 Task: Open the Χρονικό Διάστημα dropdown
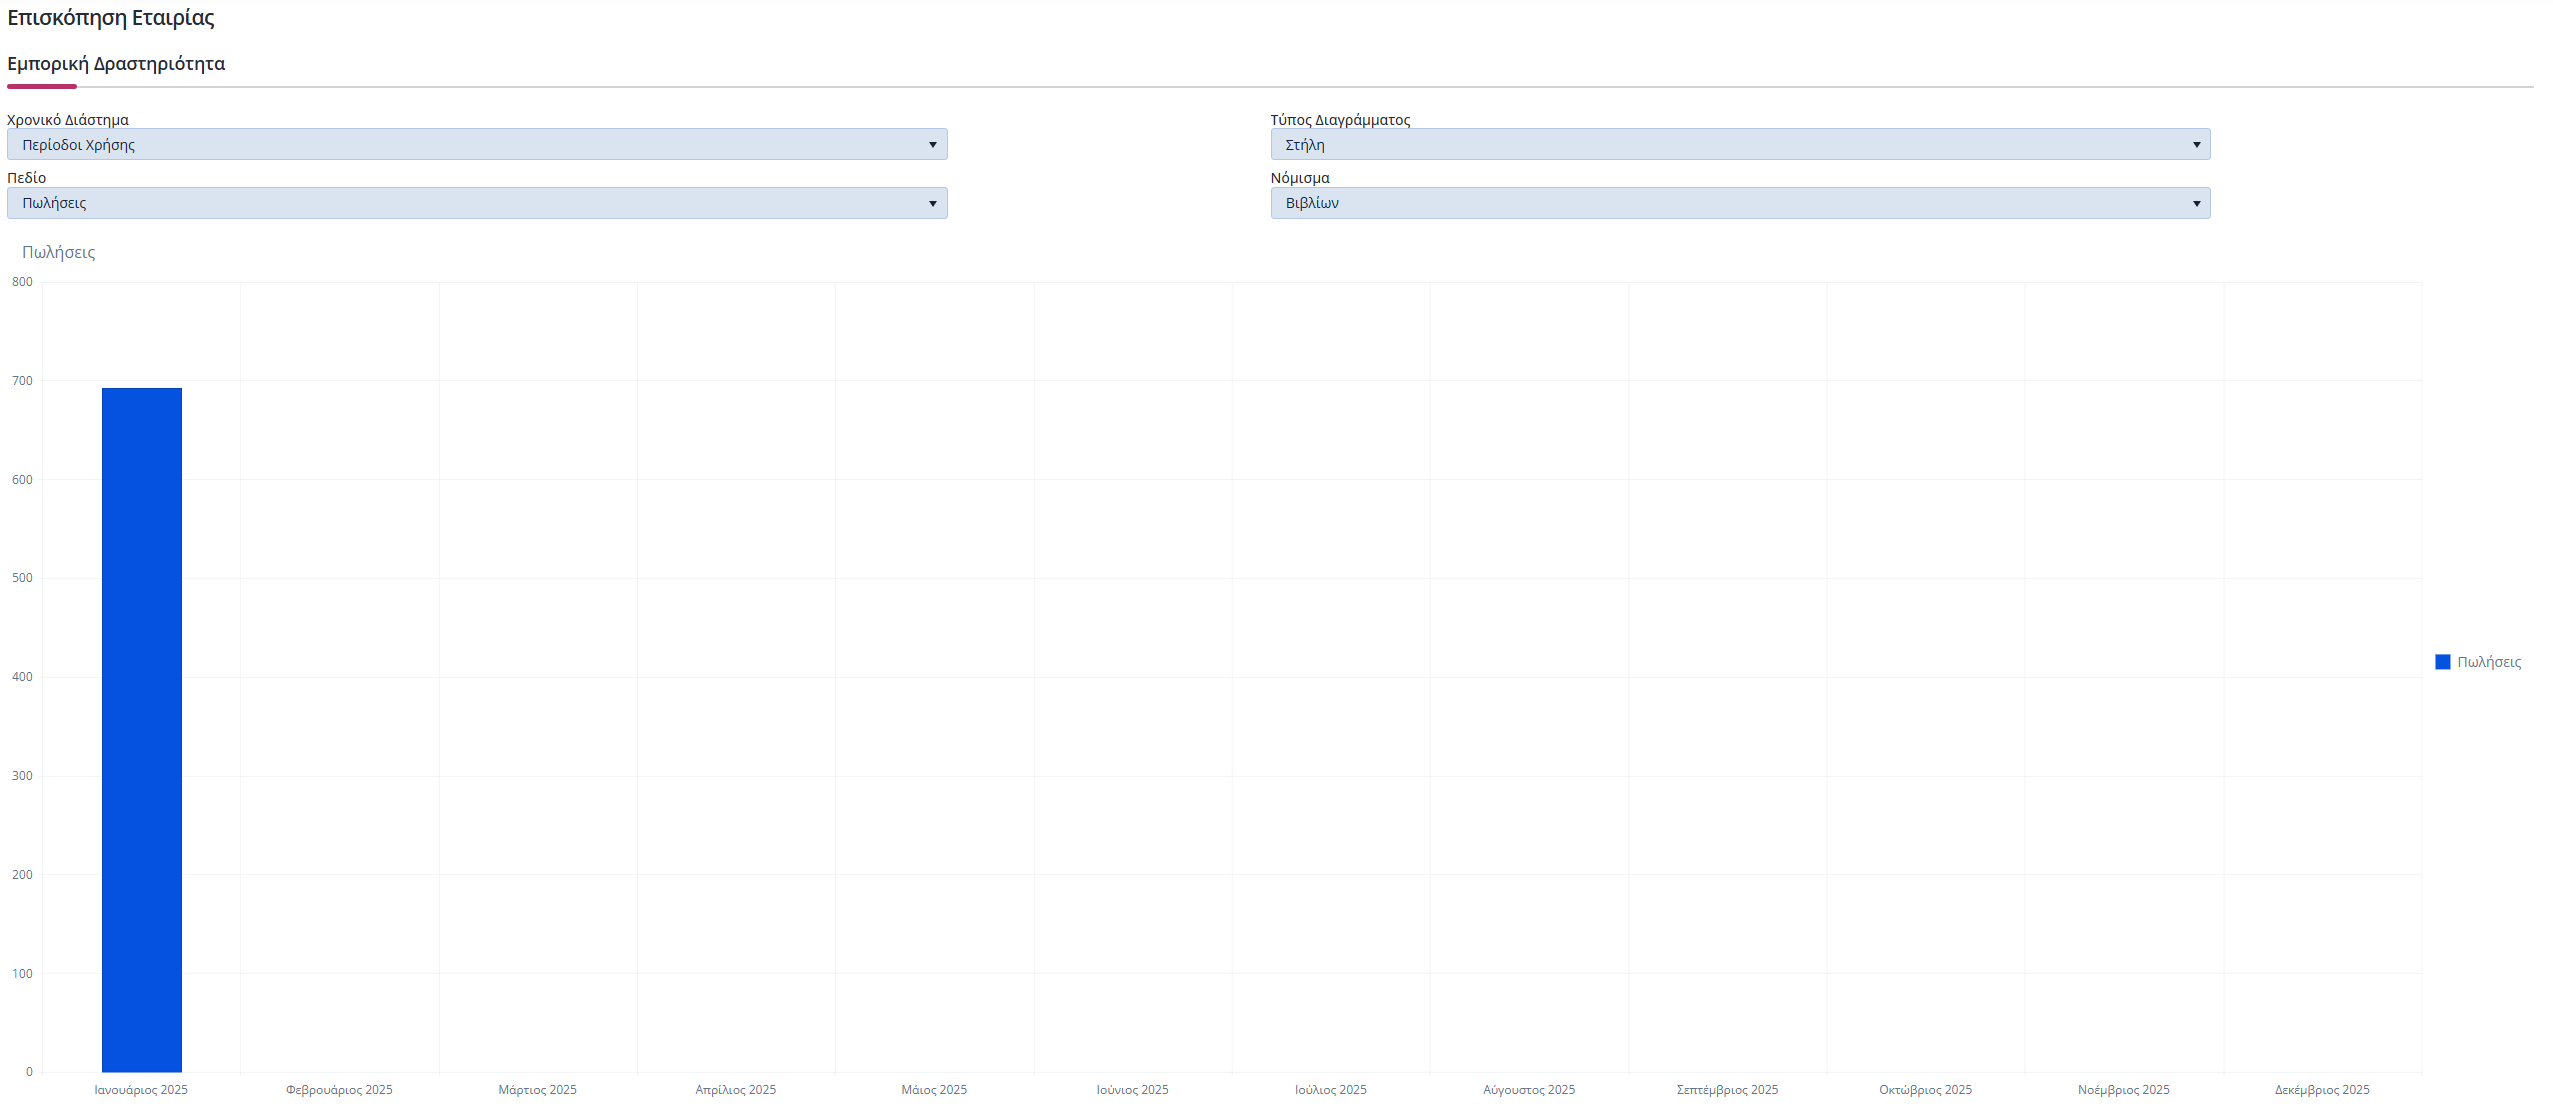(x=477, y=144)
